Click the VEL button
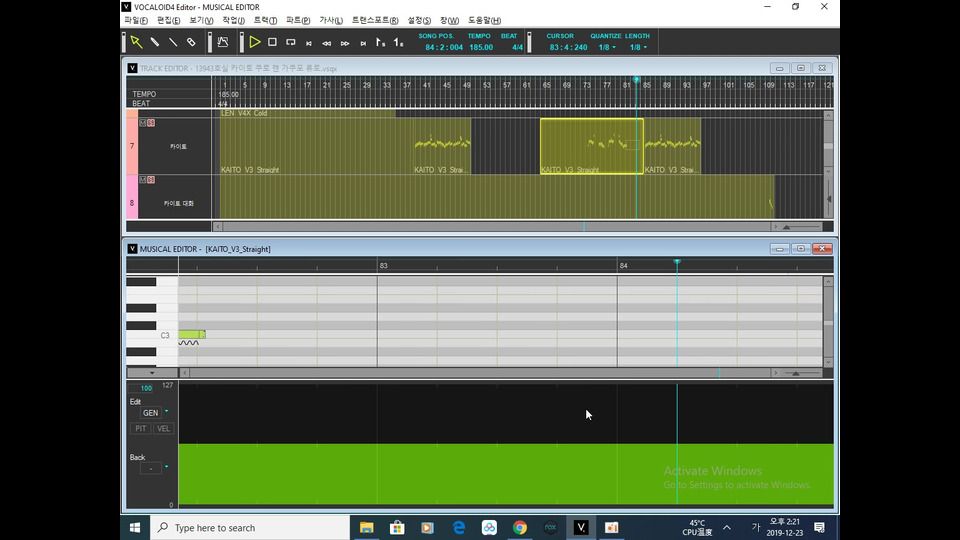The width and height of the screenshot is (960, 540). pos(163,429)
